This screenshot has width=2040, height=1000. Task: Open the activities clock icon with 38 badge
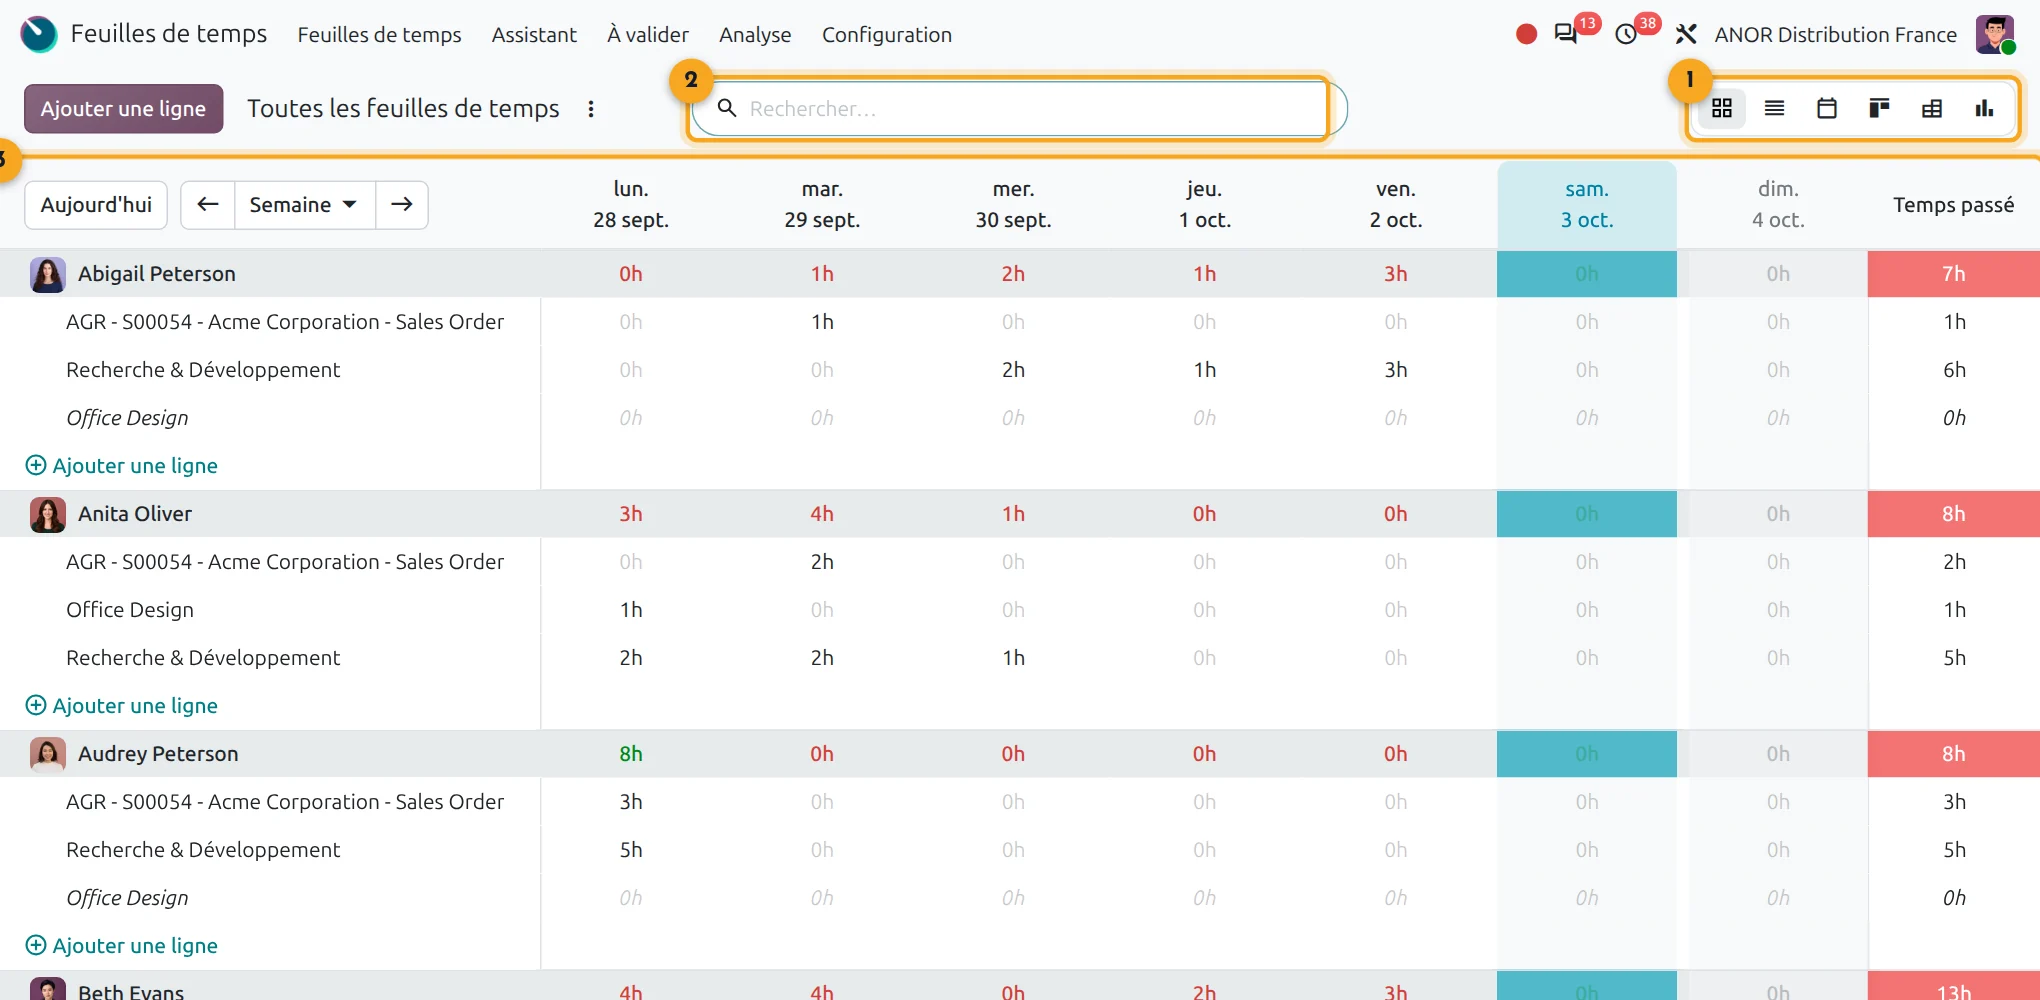(1626, 34)
